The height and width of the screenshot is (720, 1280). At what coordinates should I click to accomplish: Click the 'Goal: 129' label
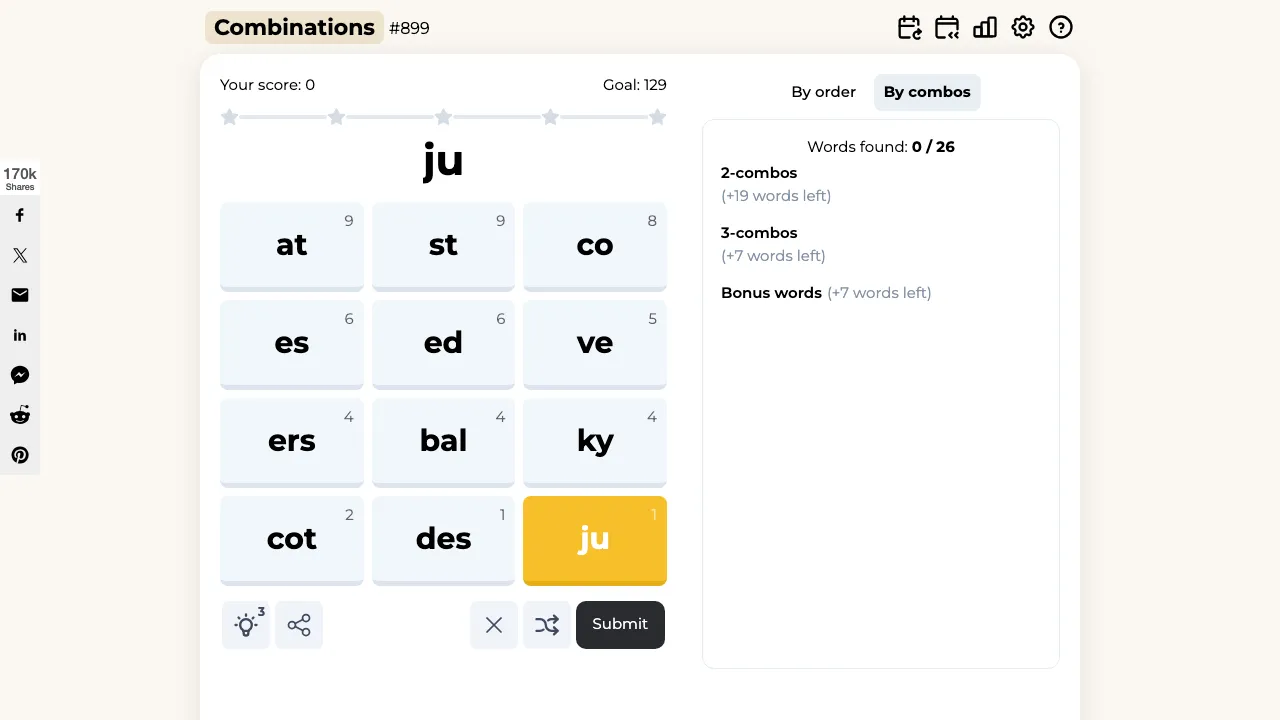point(635,85)
